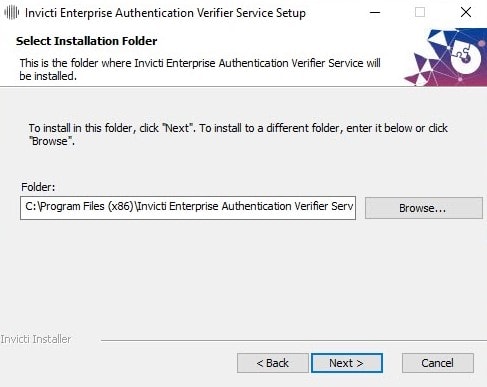Click the puzzle-piece circle in banner graphic
Viewport: 487px width, 387px height.
(x=466, y=57)
